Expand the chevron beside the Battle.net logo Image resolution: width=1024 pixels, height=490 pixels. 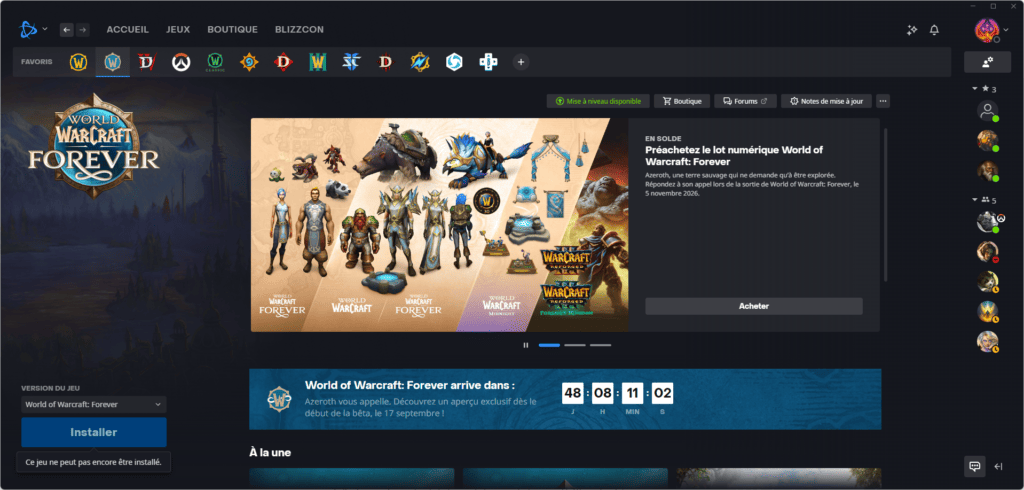tap(45, 29)
